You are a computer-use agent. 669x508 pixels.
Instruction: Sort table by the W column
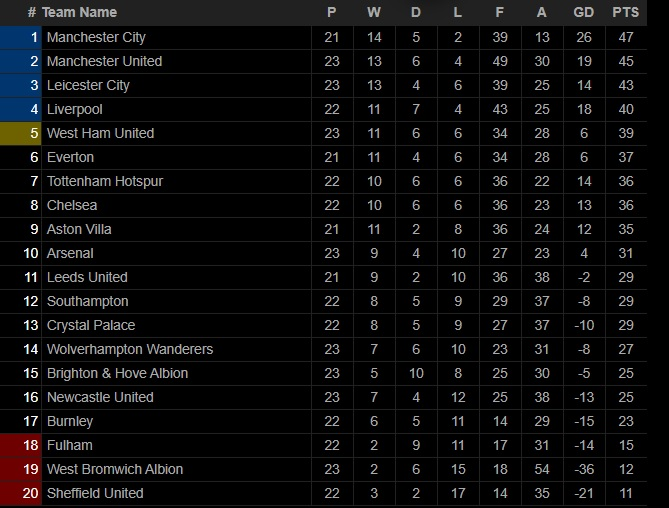pyautogui.click(x=374, y=12)
